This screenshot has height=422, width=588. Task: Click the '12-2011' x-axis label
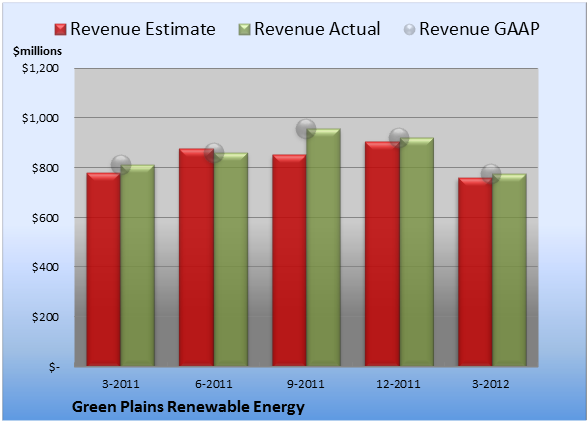point(398,384)
